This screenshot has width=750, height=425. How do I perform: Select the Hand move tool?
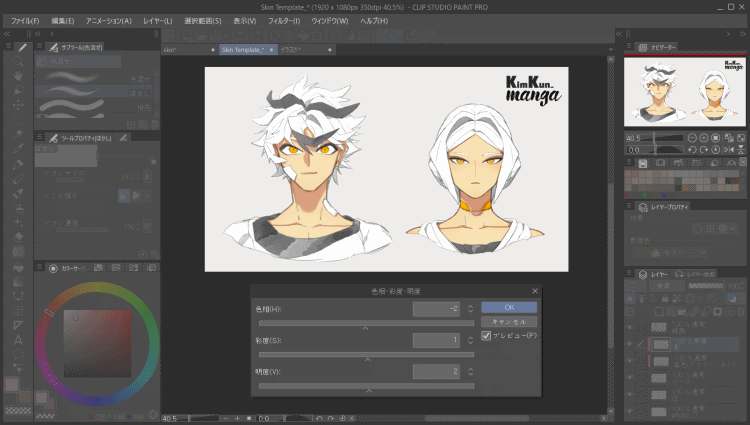[x=18, y=76]
